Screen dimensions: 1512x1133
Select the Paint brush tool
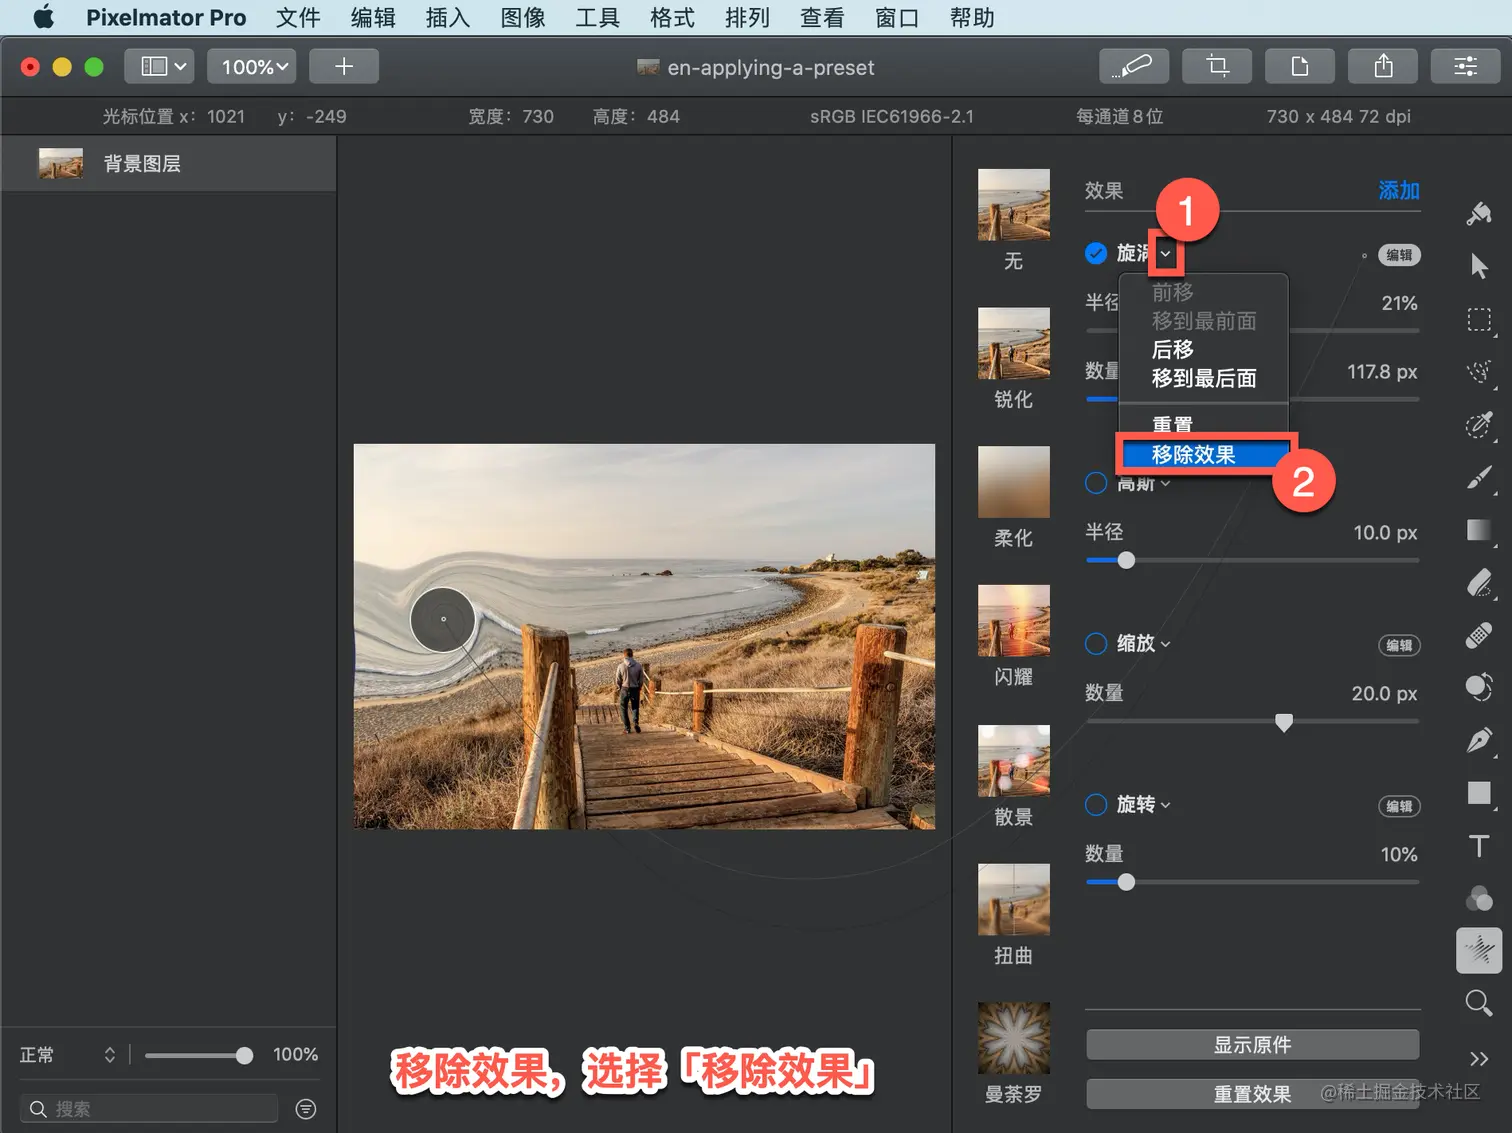[x=1479, y=478]
